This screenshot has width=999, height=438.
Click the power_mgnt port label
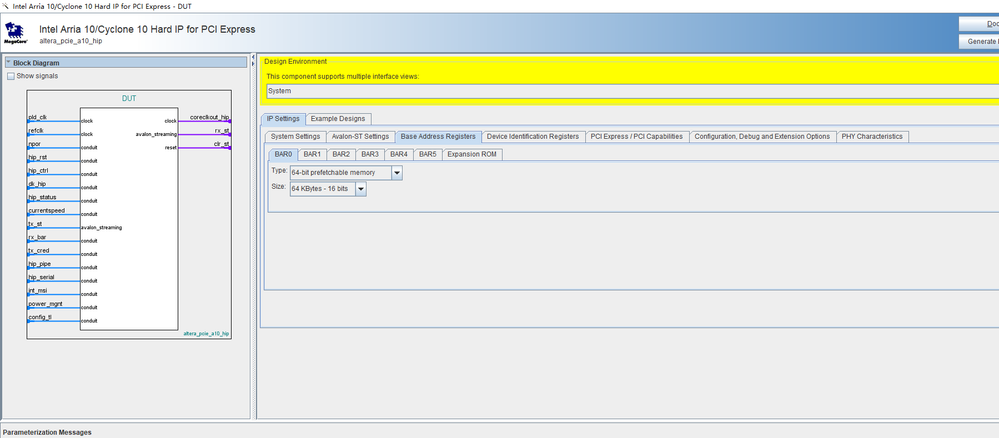coord(45,304)
